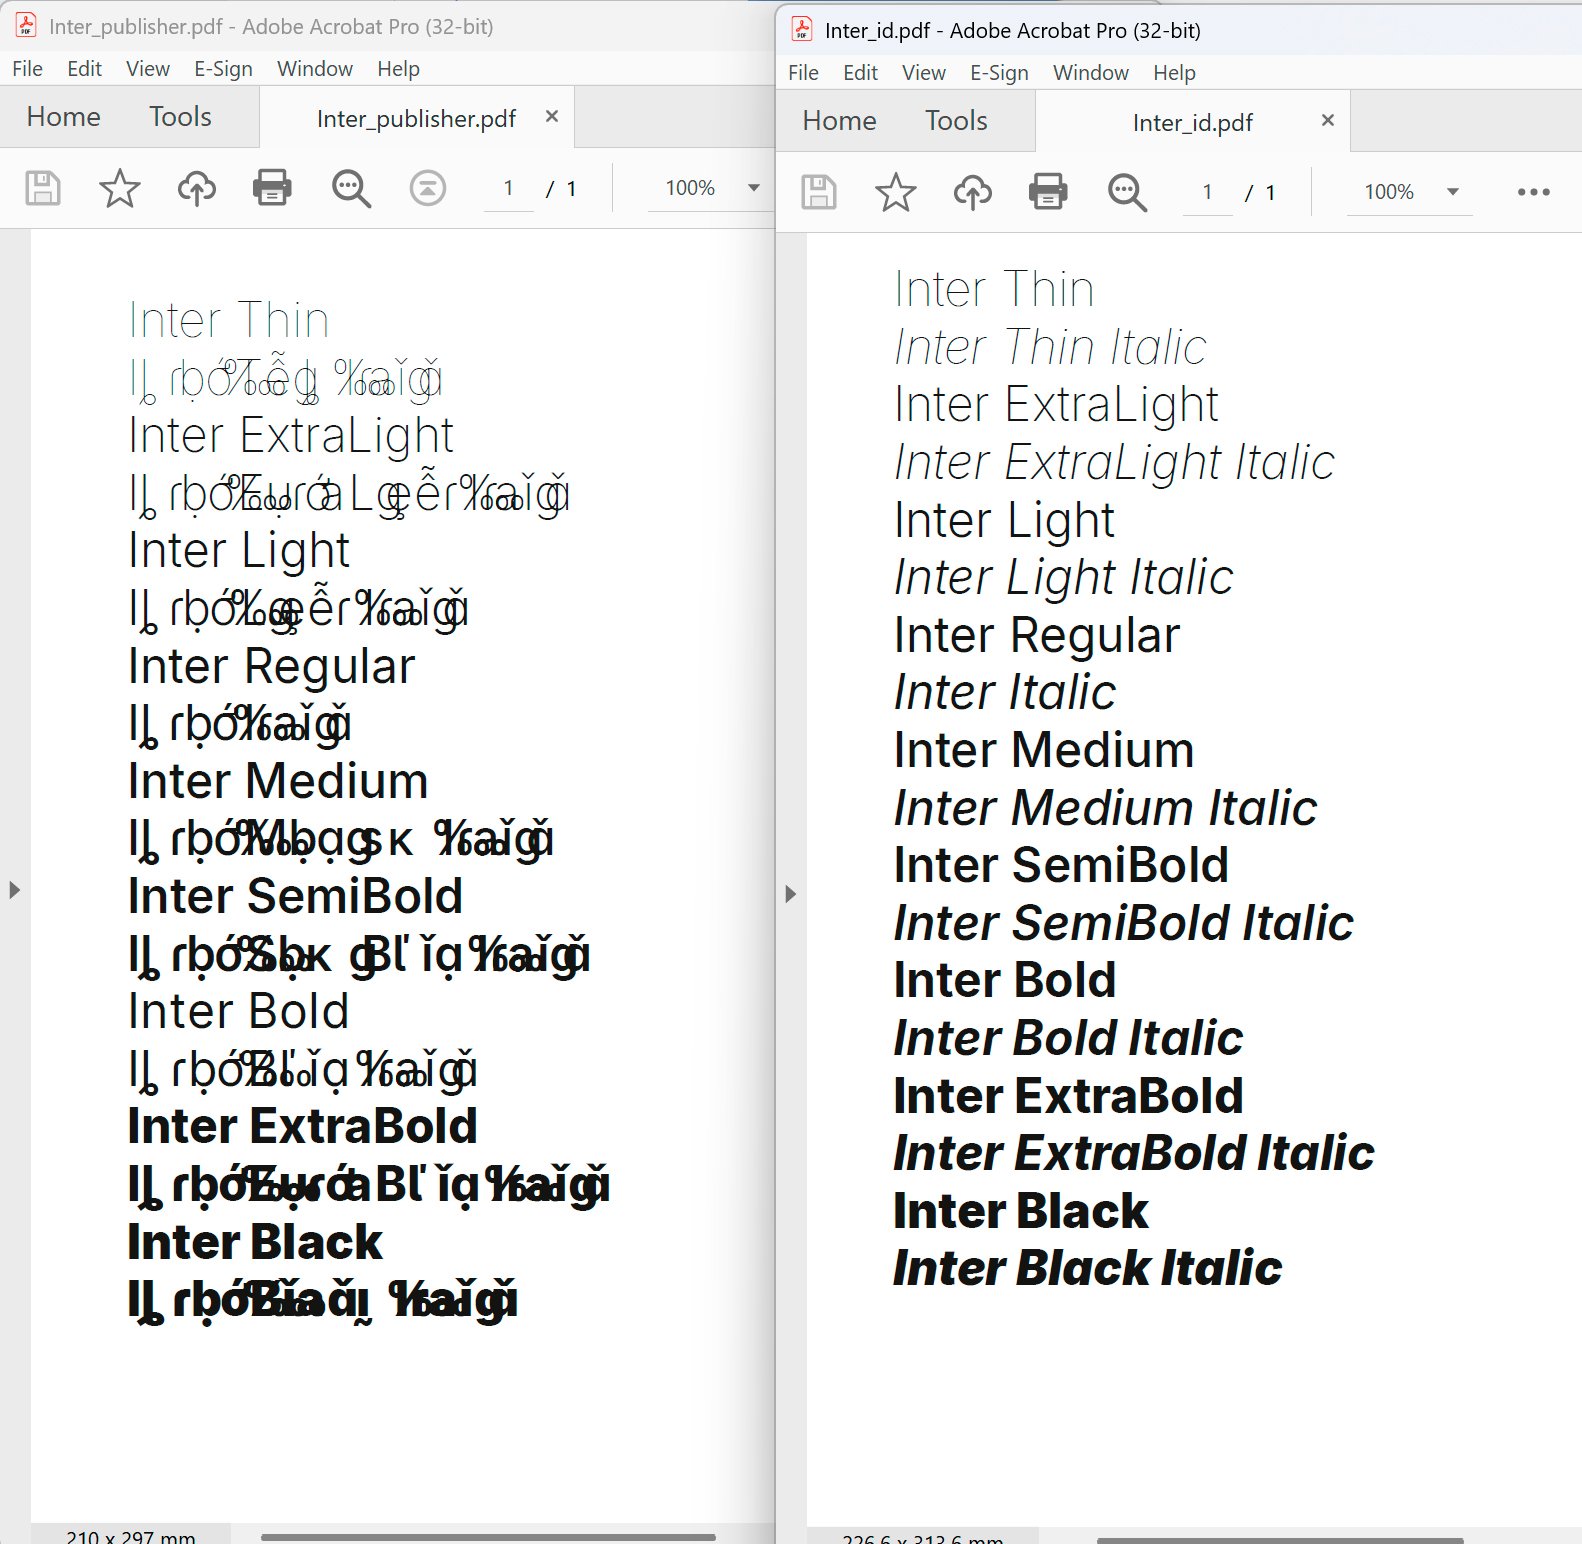1582x1544 pixels.
Task: Open E-Sign menu in Inter_publisher window
Action: tap(223, 69)
